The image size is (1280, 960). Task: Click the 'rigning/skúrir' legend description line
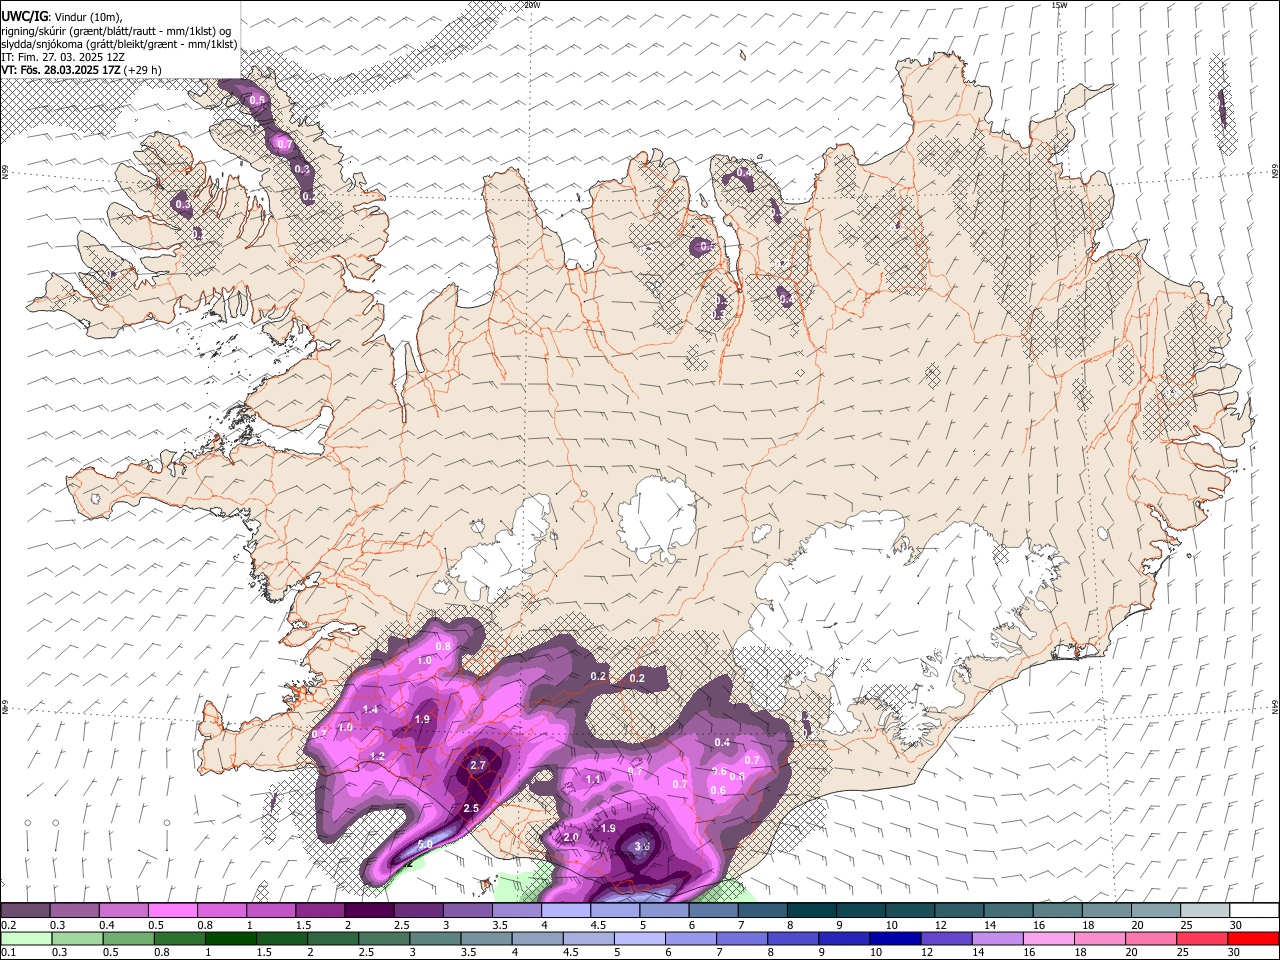point(116,31)
